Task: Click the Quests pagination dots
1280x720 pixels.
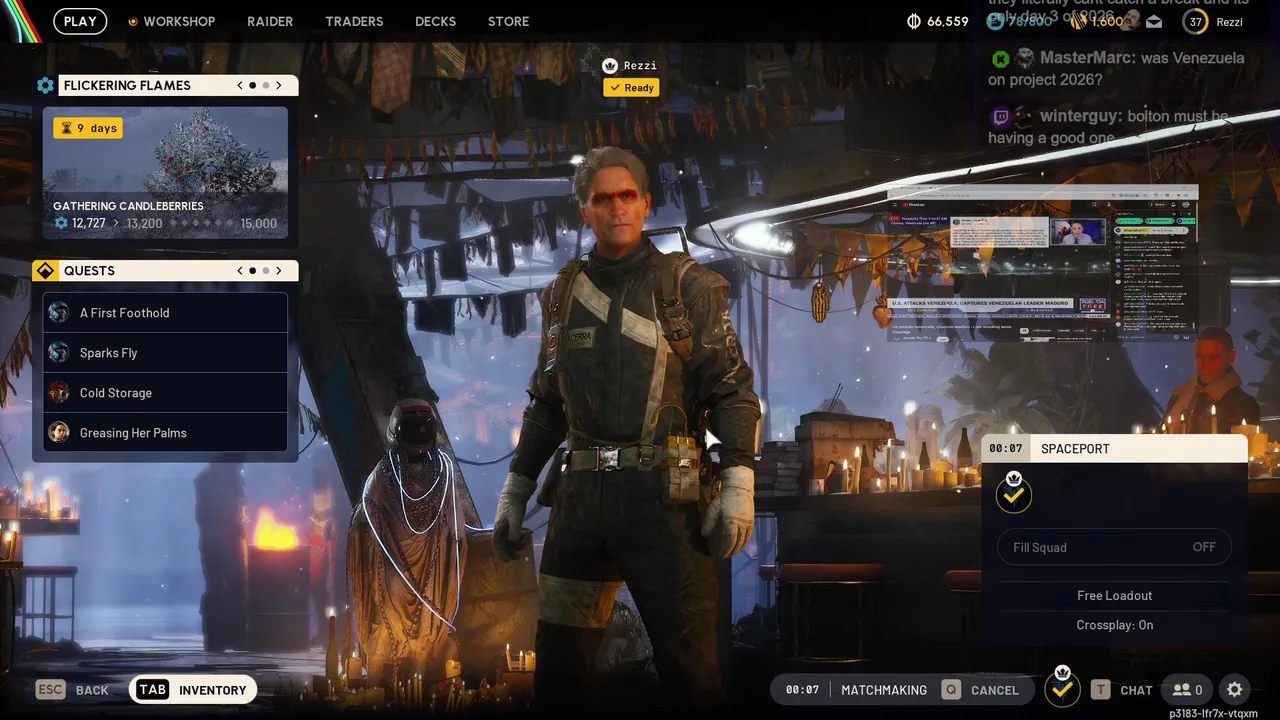Action: 259,271
